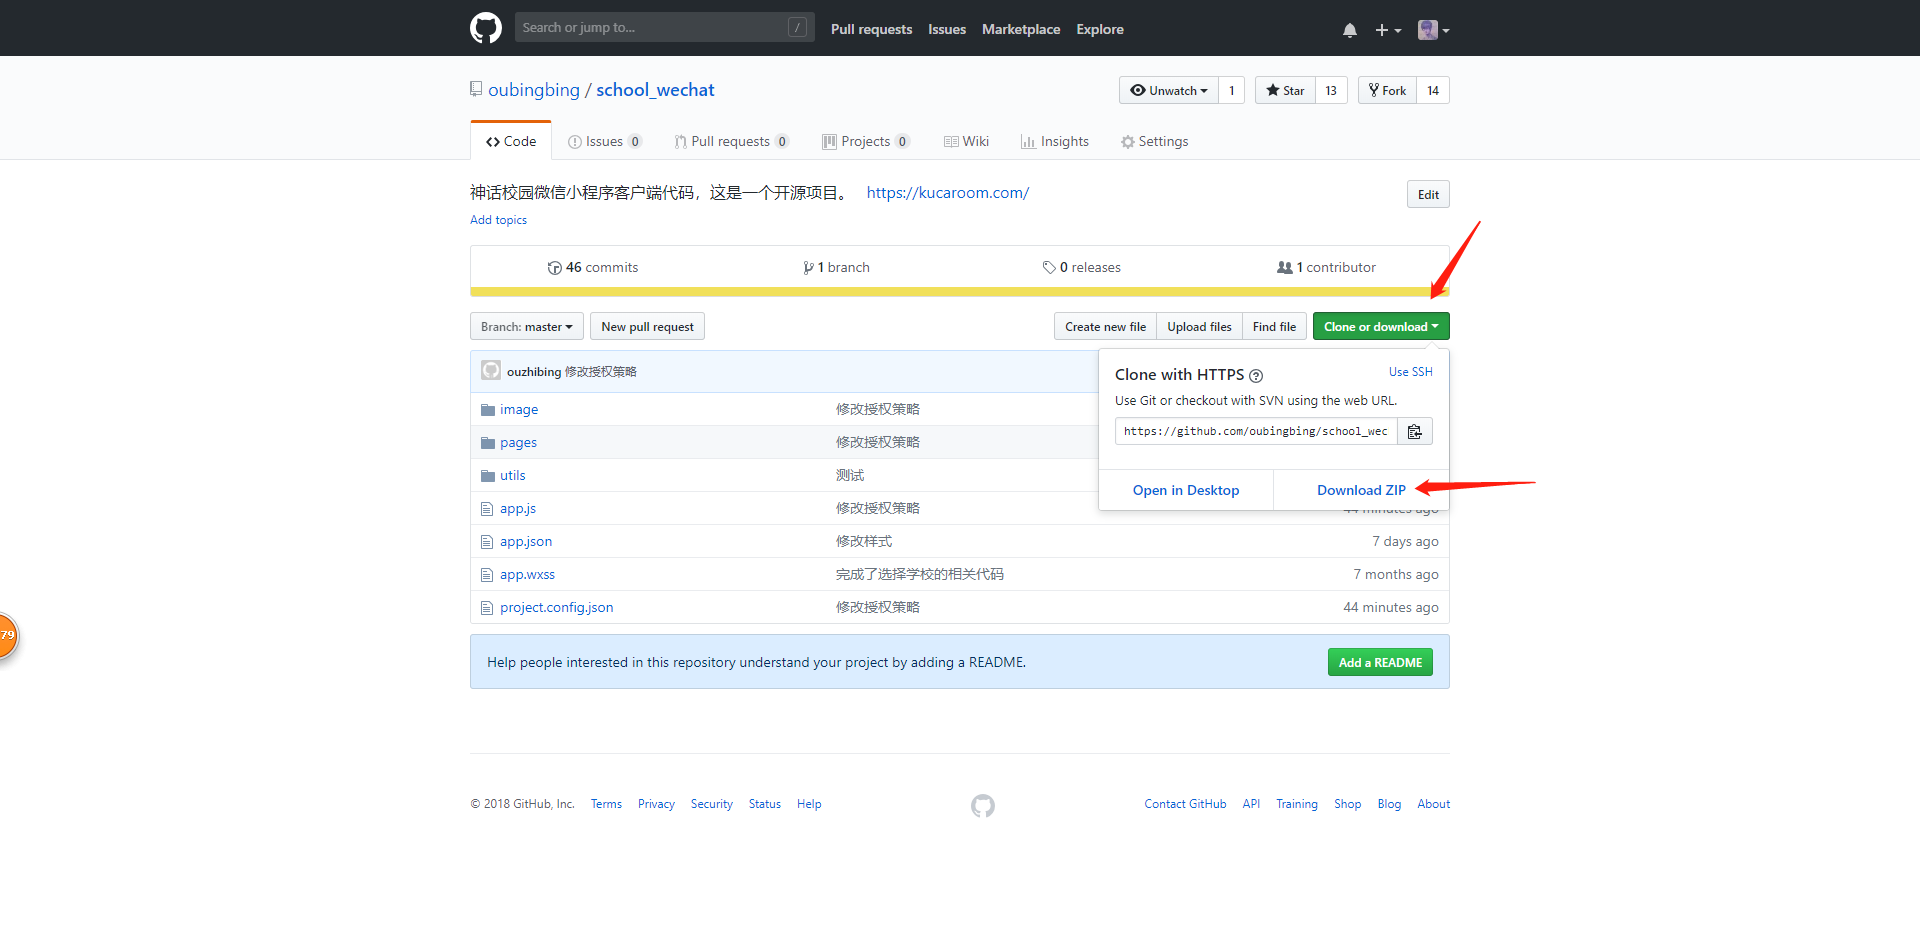
Task: Click the footer GitHub mark icon
Action: click(983, 805)
